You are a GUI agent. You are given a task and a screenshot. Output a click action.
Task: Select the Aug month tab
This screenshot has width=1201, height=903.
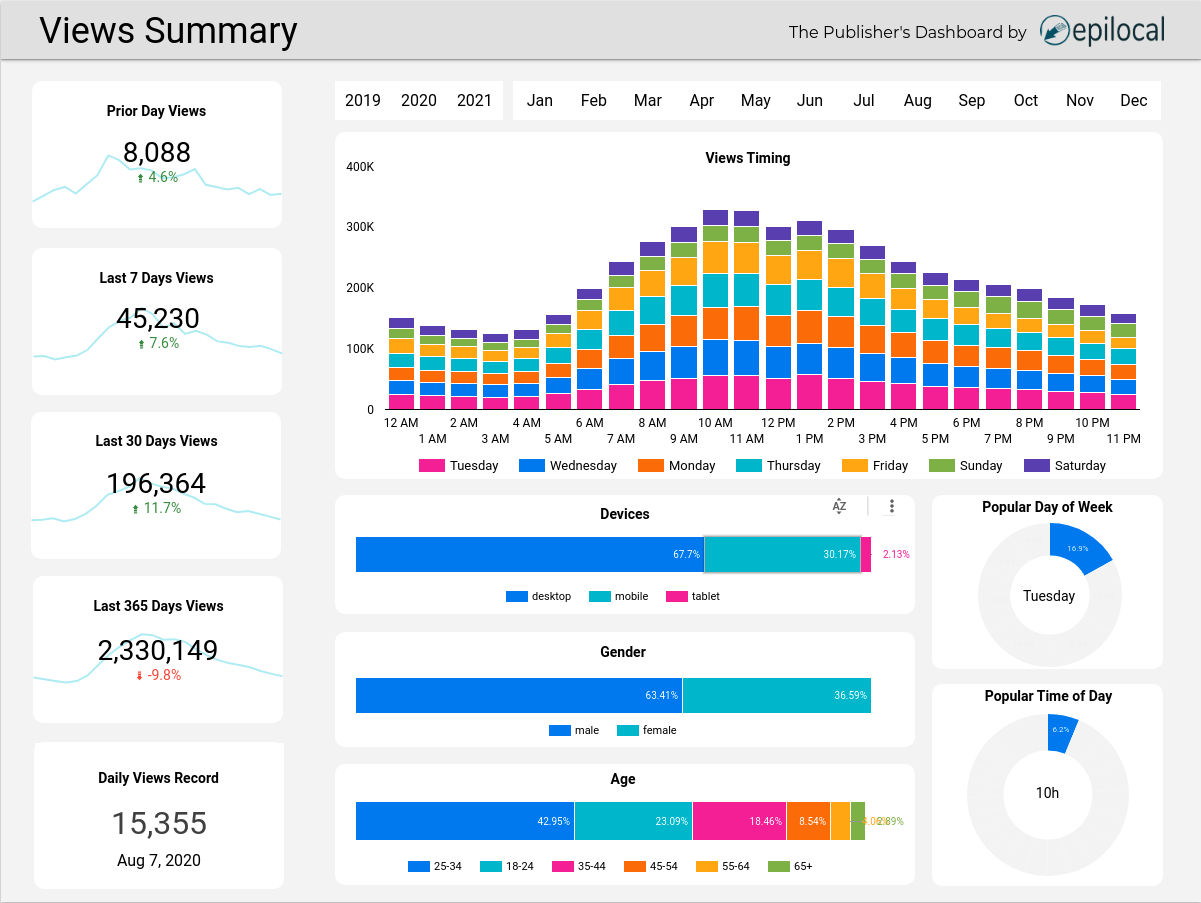click(x=917, y=100)
